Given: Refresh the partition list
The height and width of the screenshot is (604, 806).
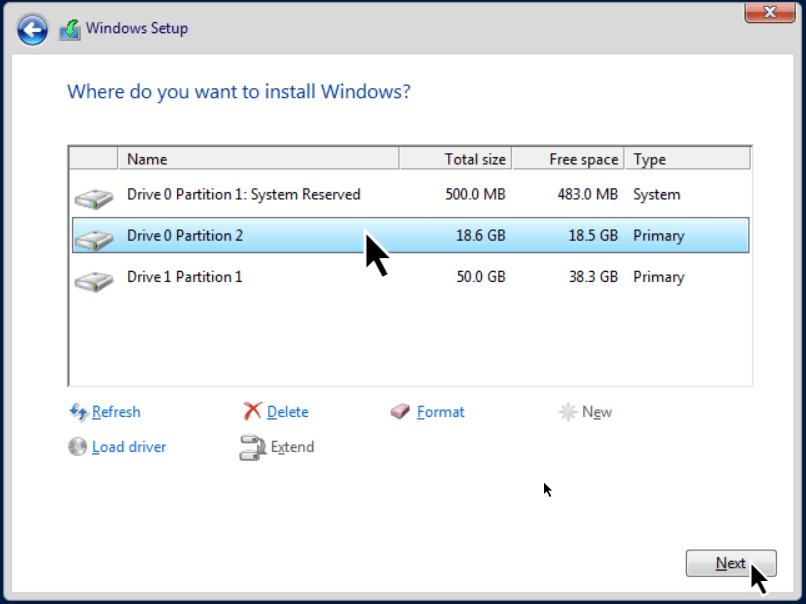Looking at the screenshot, I should [x=116, y=412].
